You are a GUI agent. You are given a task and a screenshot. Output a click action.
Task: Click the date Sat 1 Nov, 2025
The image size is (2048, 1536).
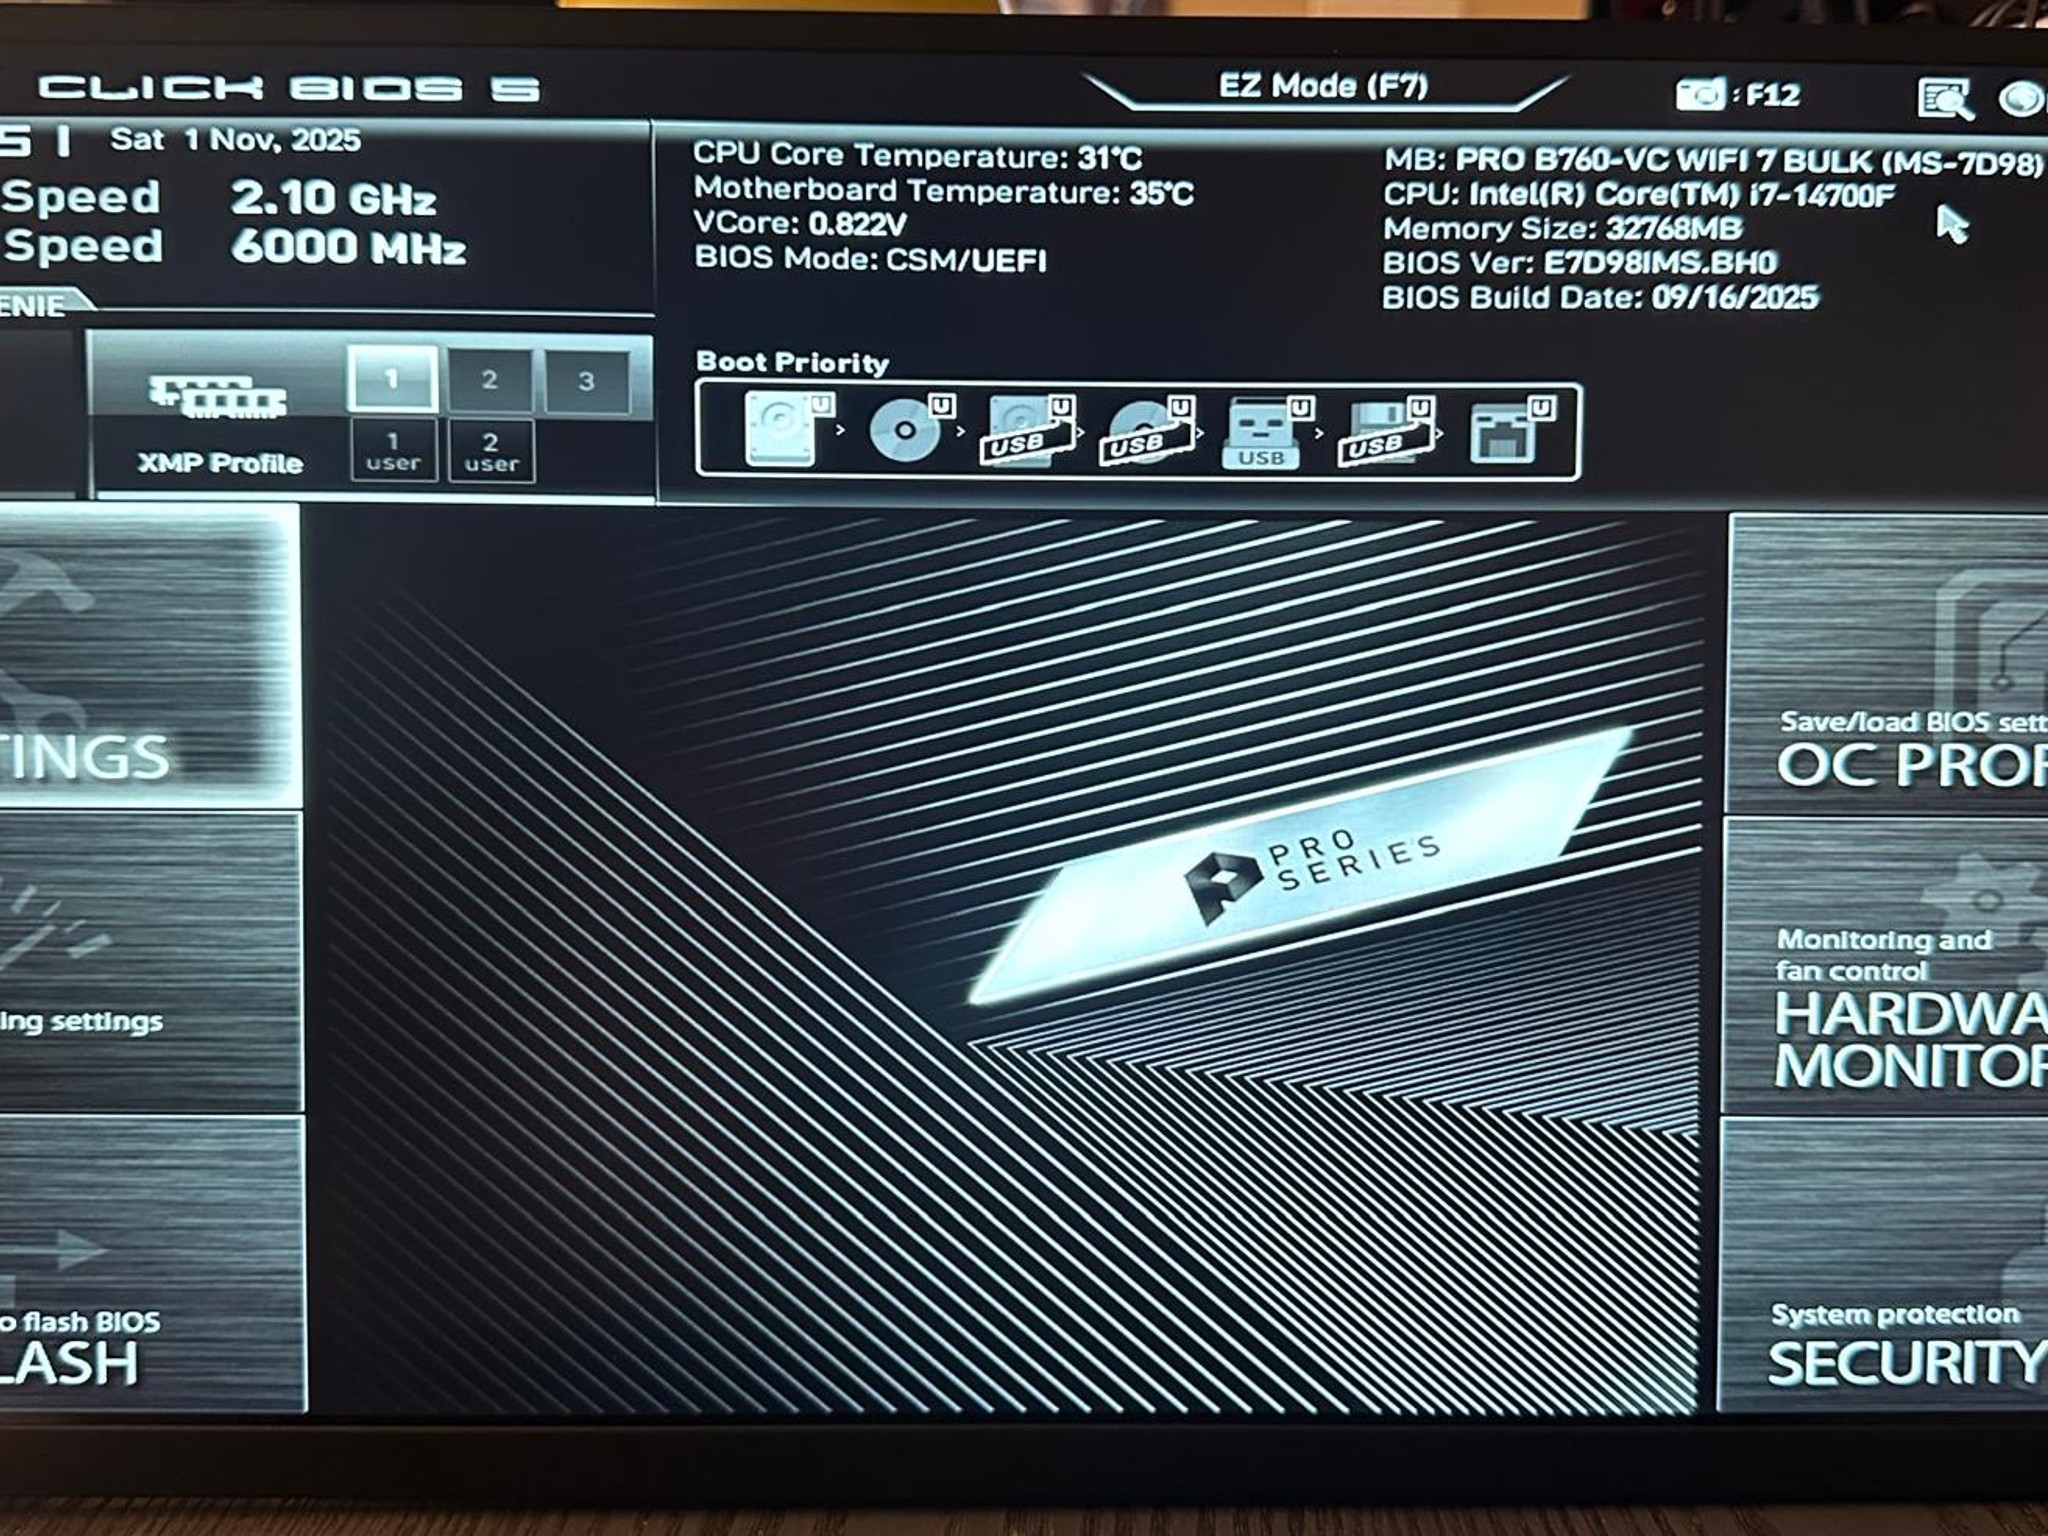pyautogui.click(x=235, y=139)
